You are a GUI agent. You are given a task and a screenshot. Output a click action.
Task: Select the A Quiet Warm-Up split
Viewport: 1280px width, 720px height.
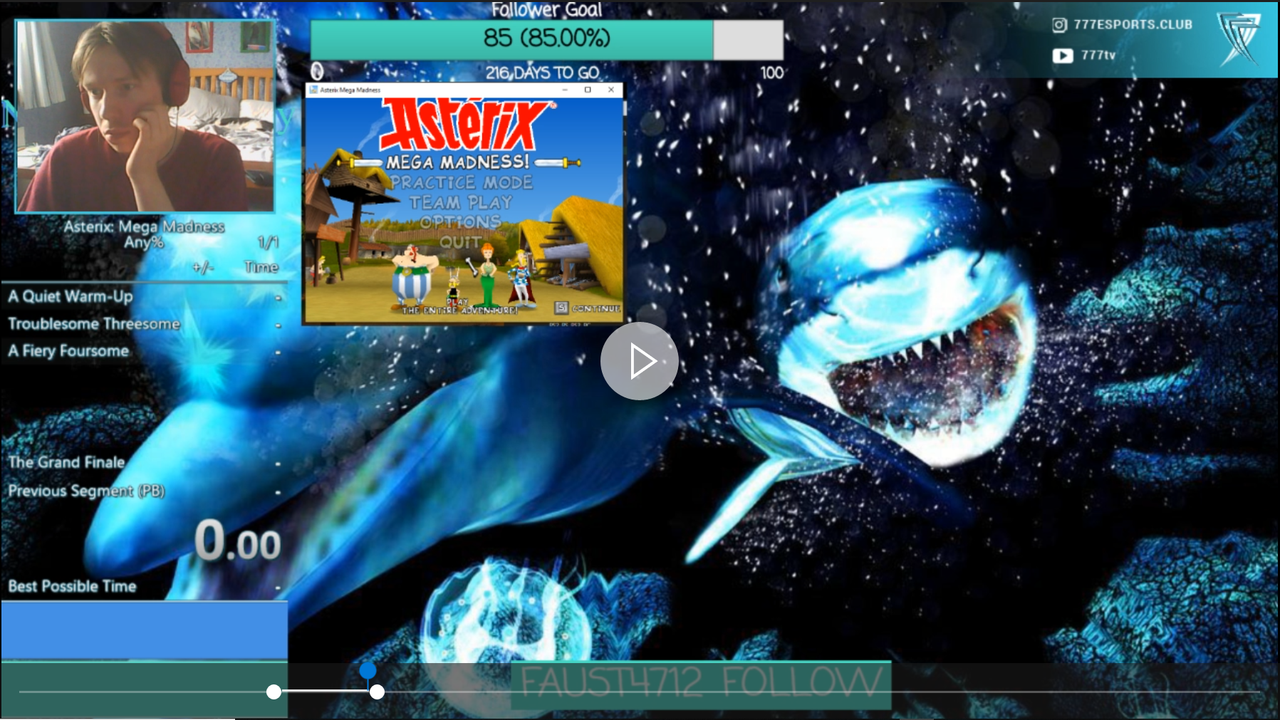144,297
